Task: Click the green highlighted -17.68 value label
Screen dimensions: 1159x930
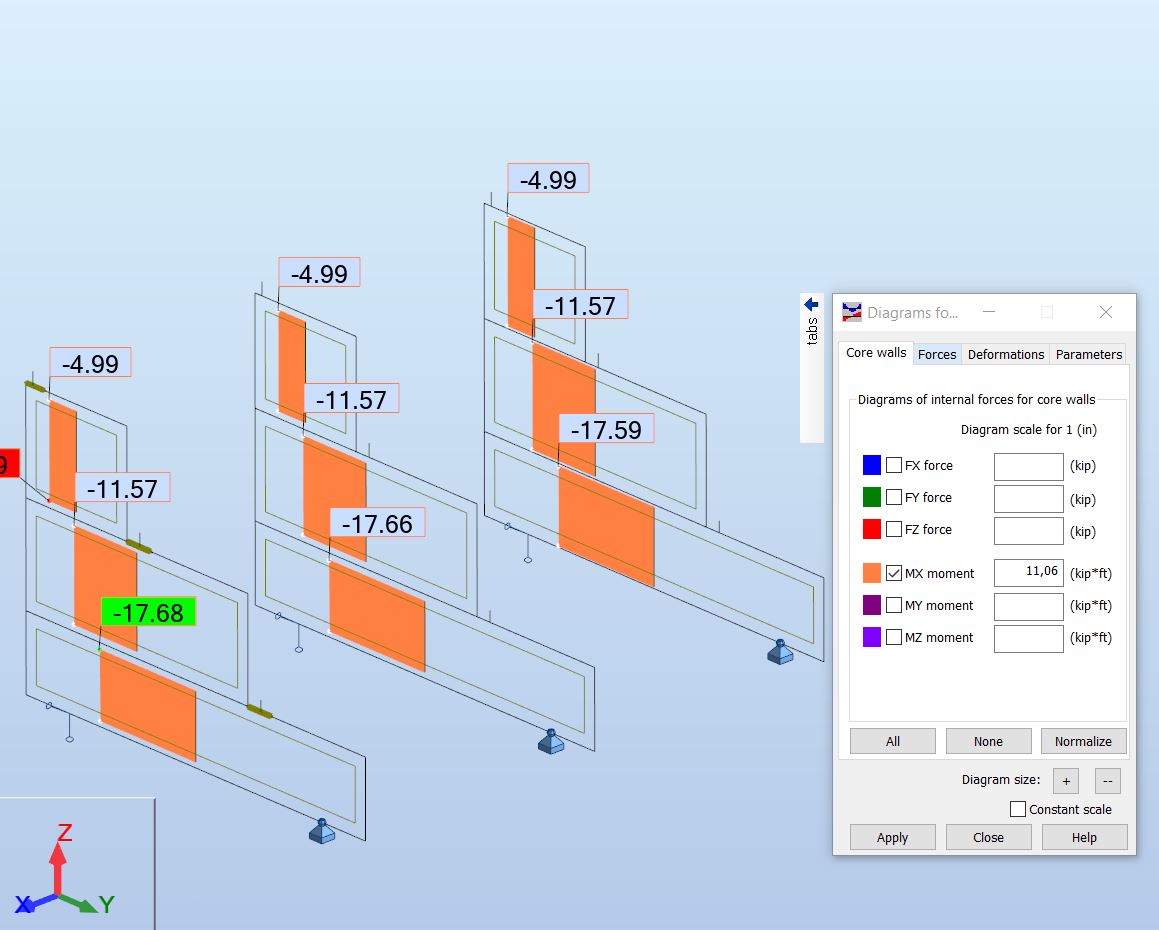Action: click(x=148, y=611)
